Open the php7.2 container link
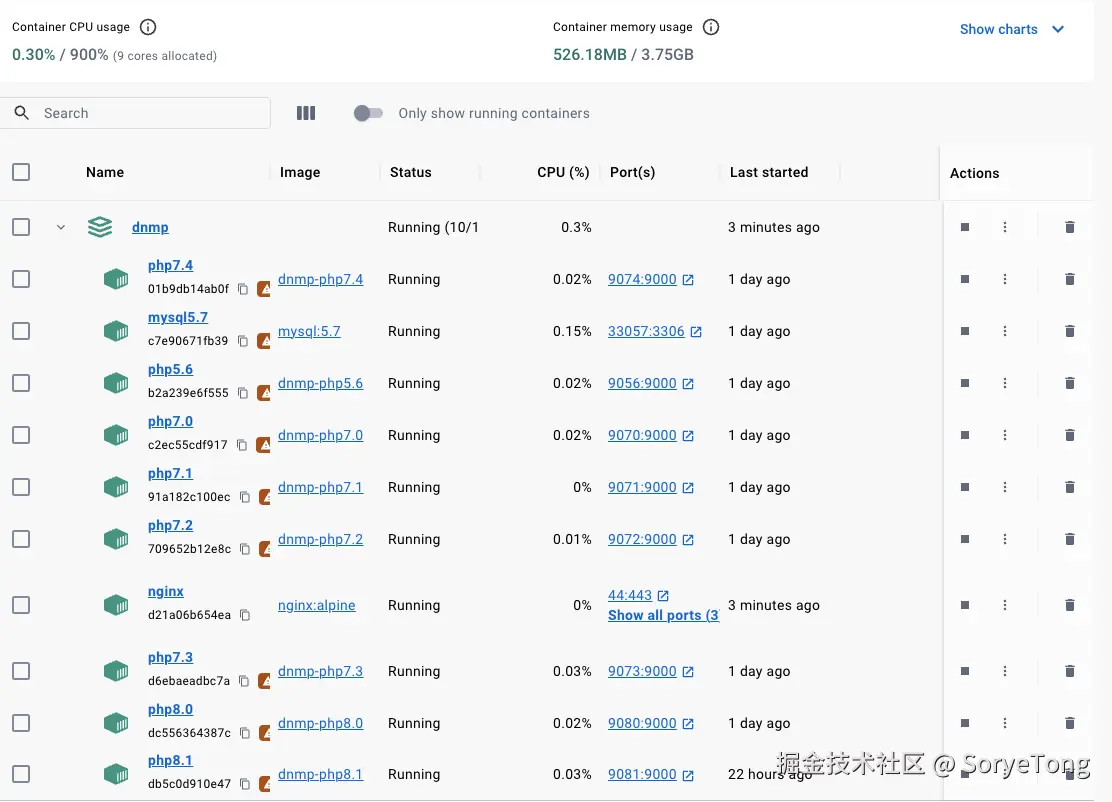This screenshot has width=1112, height=802. point(170,525)
